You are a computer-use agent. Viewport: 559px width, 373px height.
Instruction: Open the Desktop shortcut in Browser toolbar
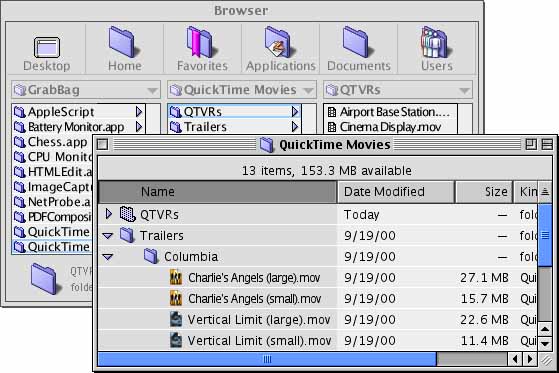point(47,53)
